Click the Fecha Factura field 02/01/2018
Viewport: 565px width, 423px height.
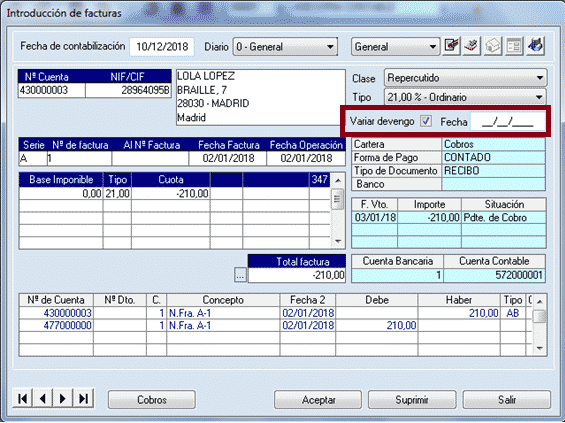point(228,159)
